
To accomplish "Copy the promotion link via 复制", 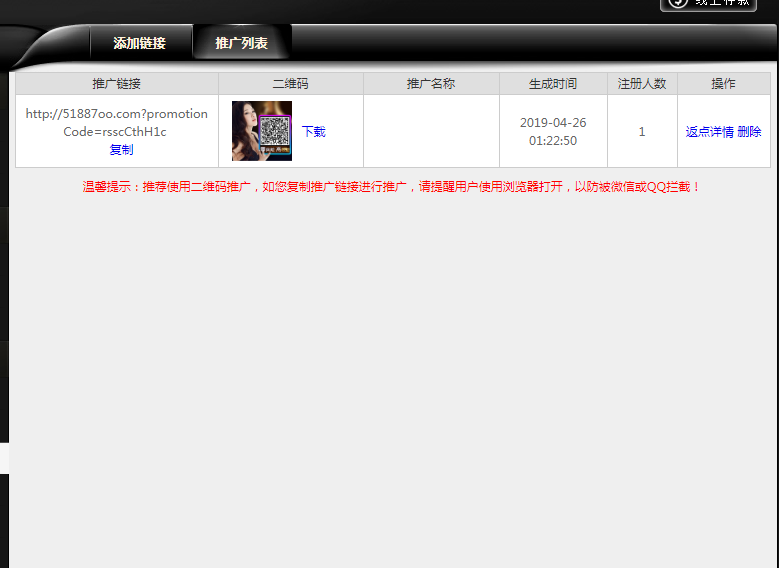I will click(x=121, y=150).
